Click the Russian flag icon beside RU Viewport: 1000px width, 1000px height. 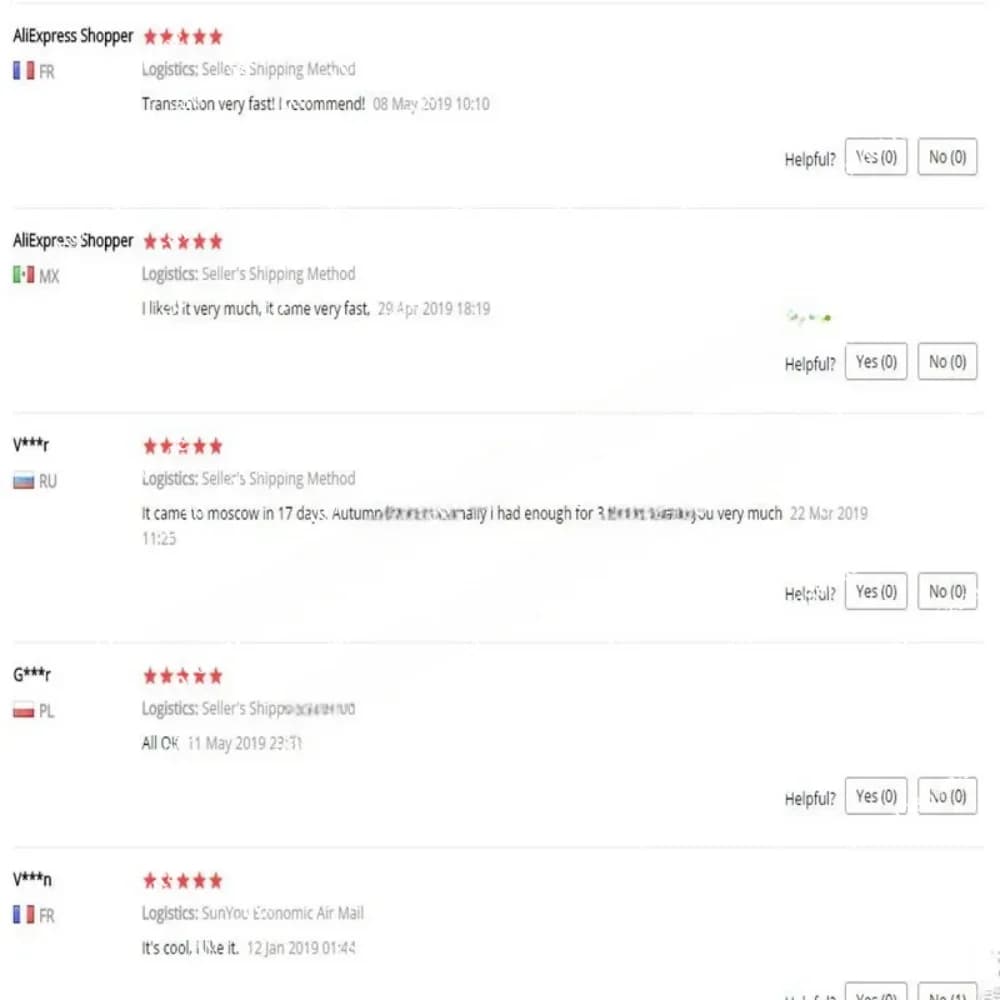24,480
